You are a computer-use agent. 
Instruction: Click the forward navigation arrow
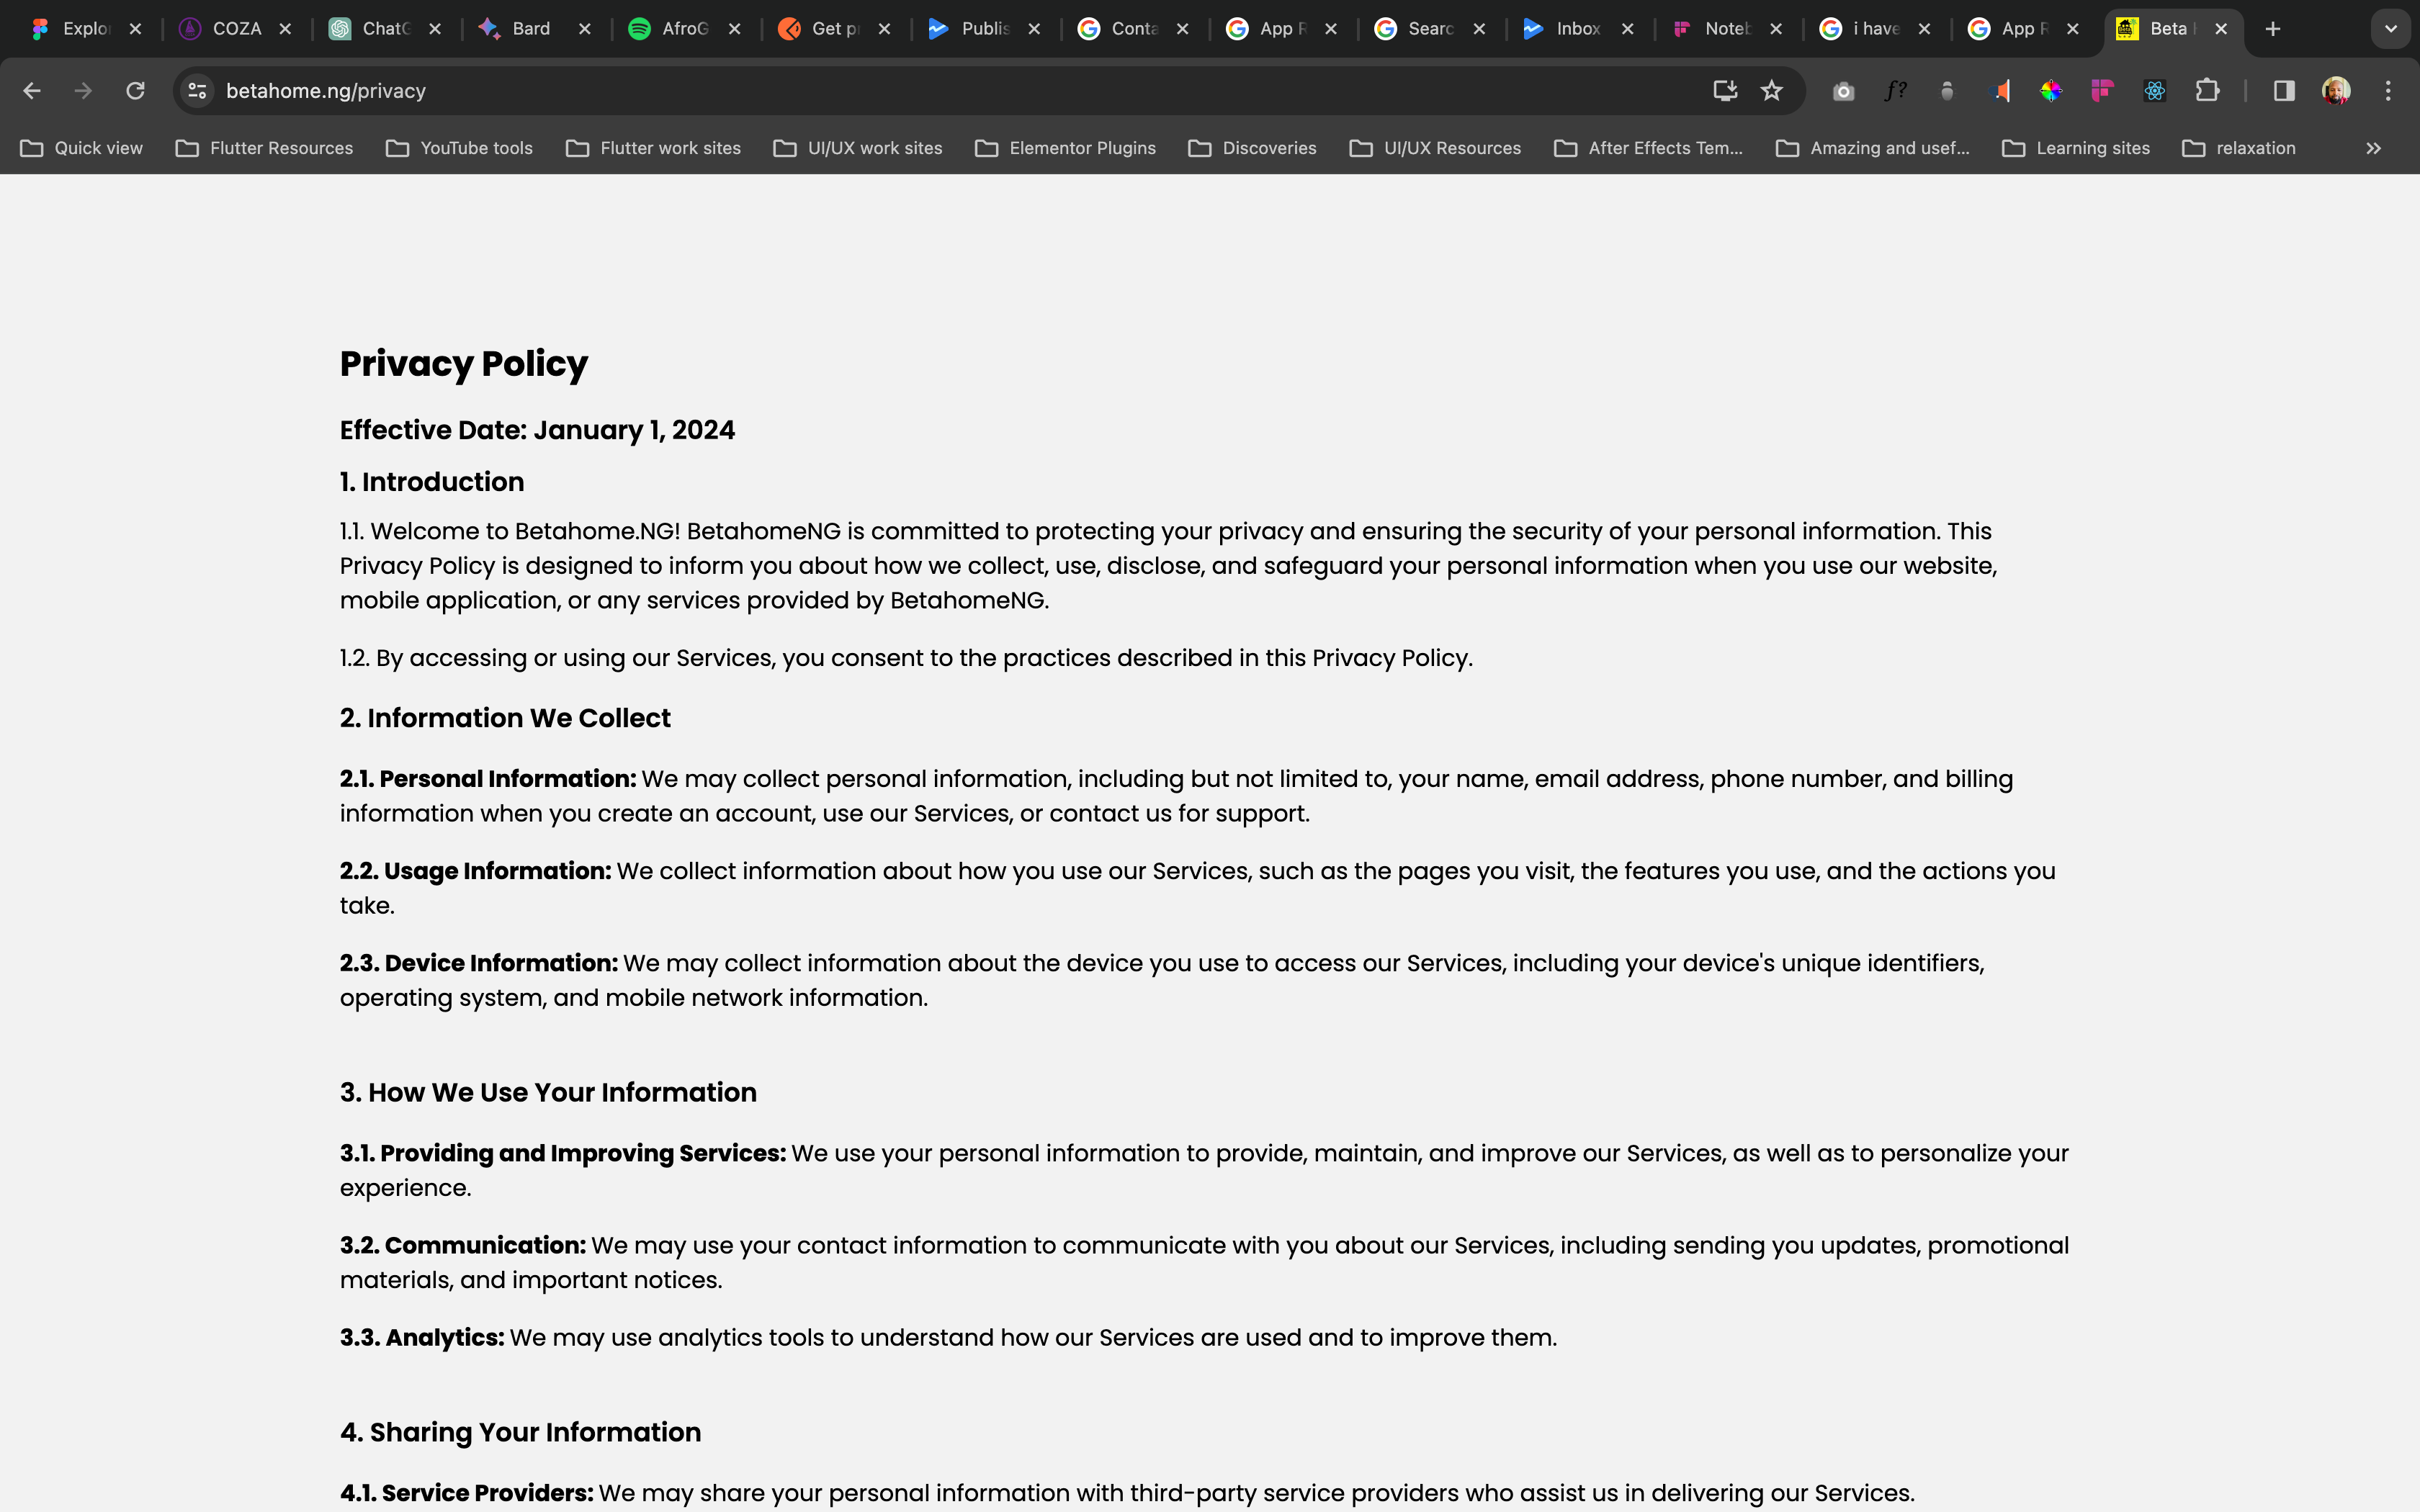83,91
